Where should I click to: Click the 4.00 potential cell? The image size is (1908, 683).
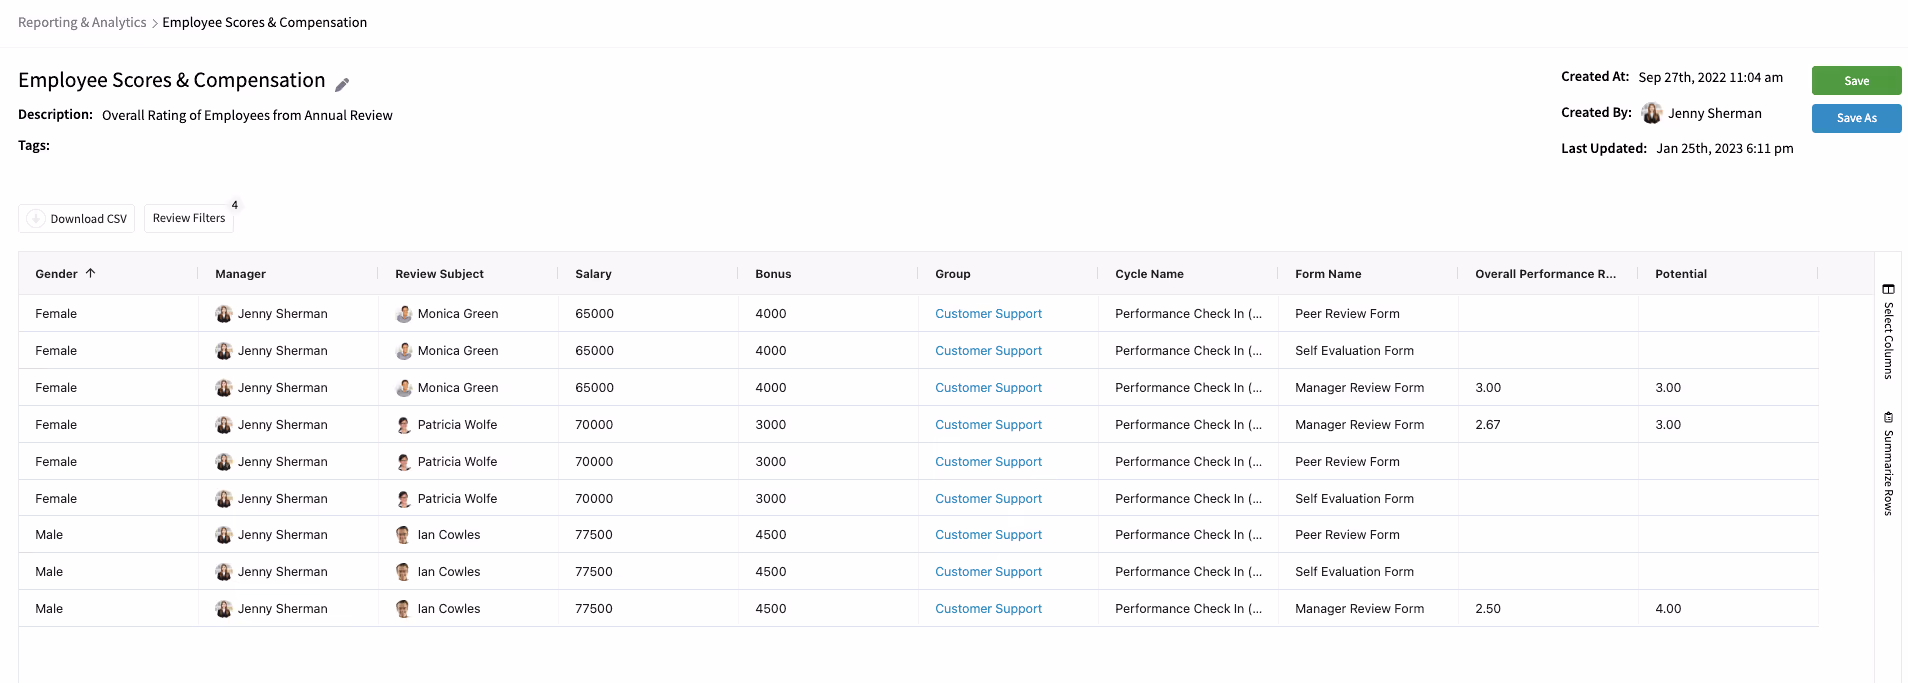pos(1668,609)
